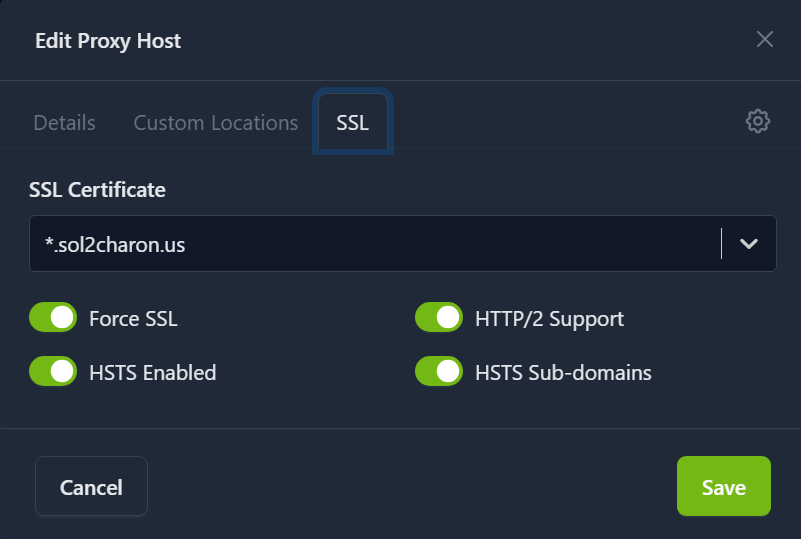Open the advanced settings gear icon
801x539 pixels.
click(757, 122)
